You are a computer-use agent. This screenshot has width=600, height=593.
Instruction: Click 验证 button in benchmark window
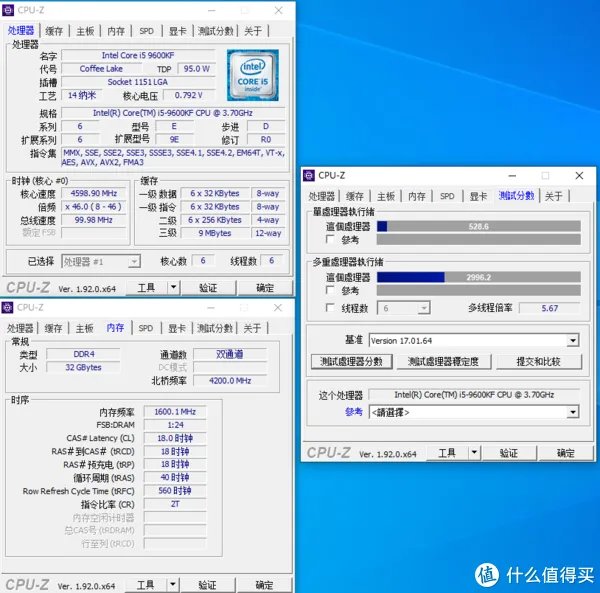click(x=509, y=453)
